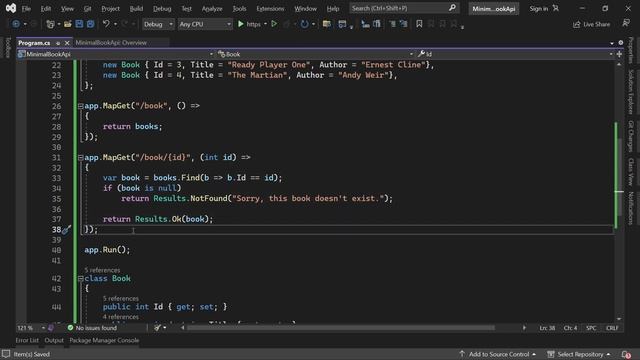Toggle pin on Program.cs tab
The width and height of the screenshot is (640, 360).
click(58, 43)
